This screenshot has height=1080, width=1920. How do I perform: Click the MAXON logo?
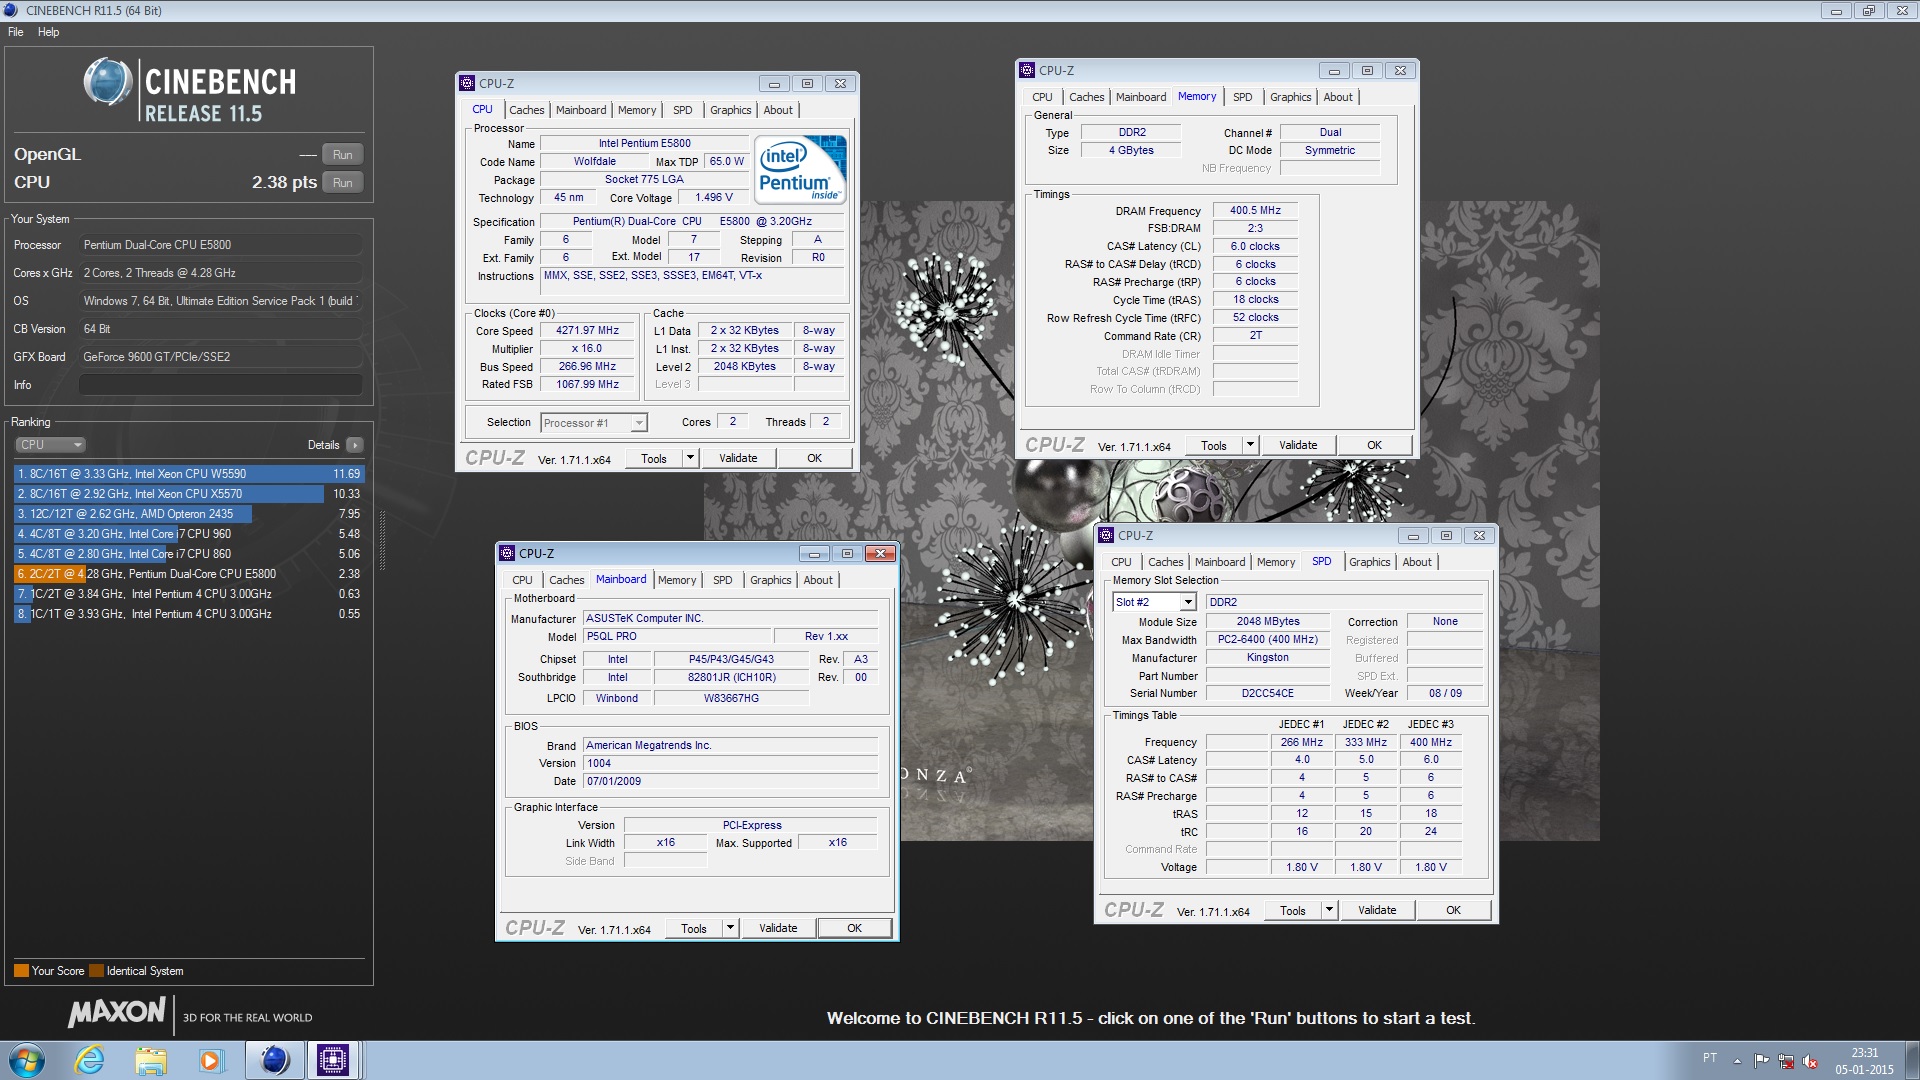[116, 1013]
